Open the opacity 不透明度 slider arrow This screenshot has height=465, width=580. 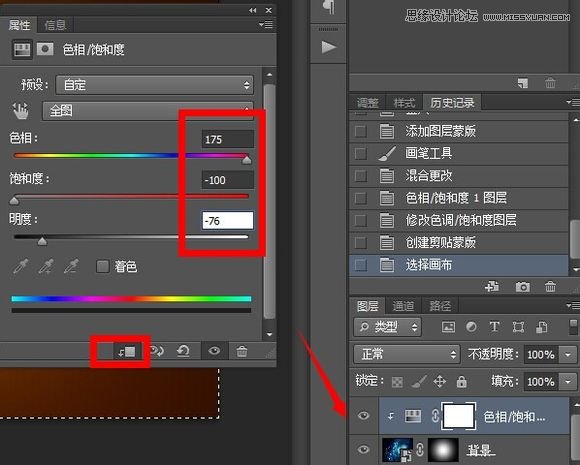click(568, 354)
